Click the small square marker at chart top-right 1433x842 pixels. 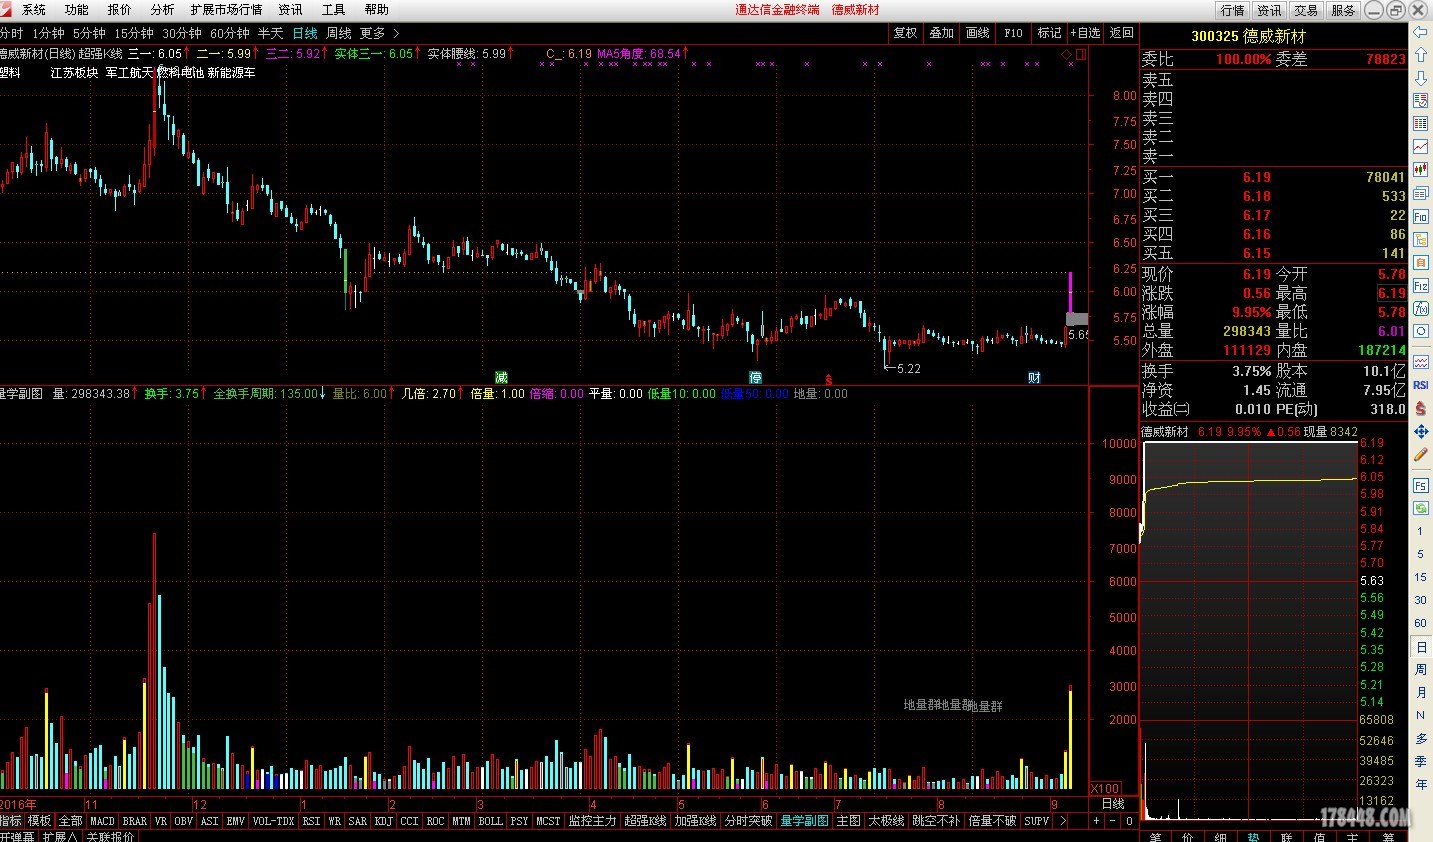pos(1081,54)
